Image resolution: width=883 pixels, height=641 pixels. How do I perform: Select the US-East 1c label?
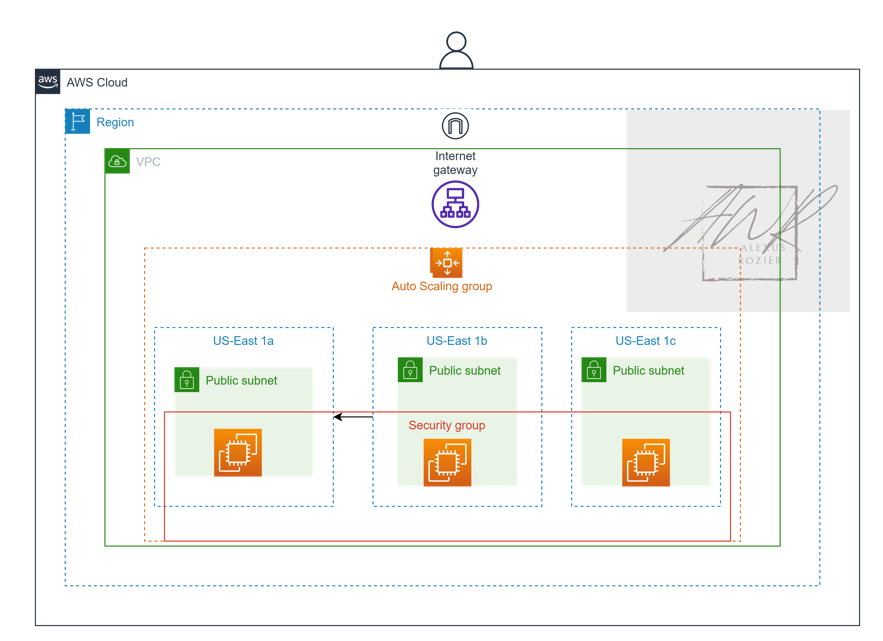[x=644, y=340]
